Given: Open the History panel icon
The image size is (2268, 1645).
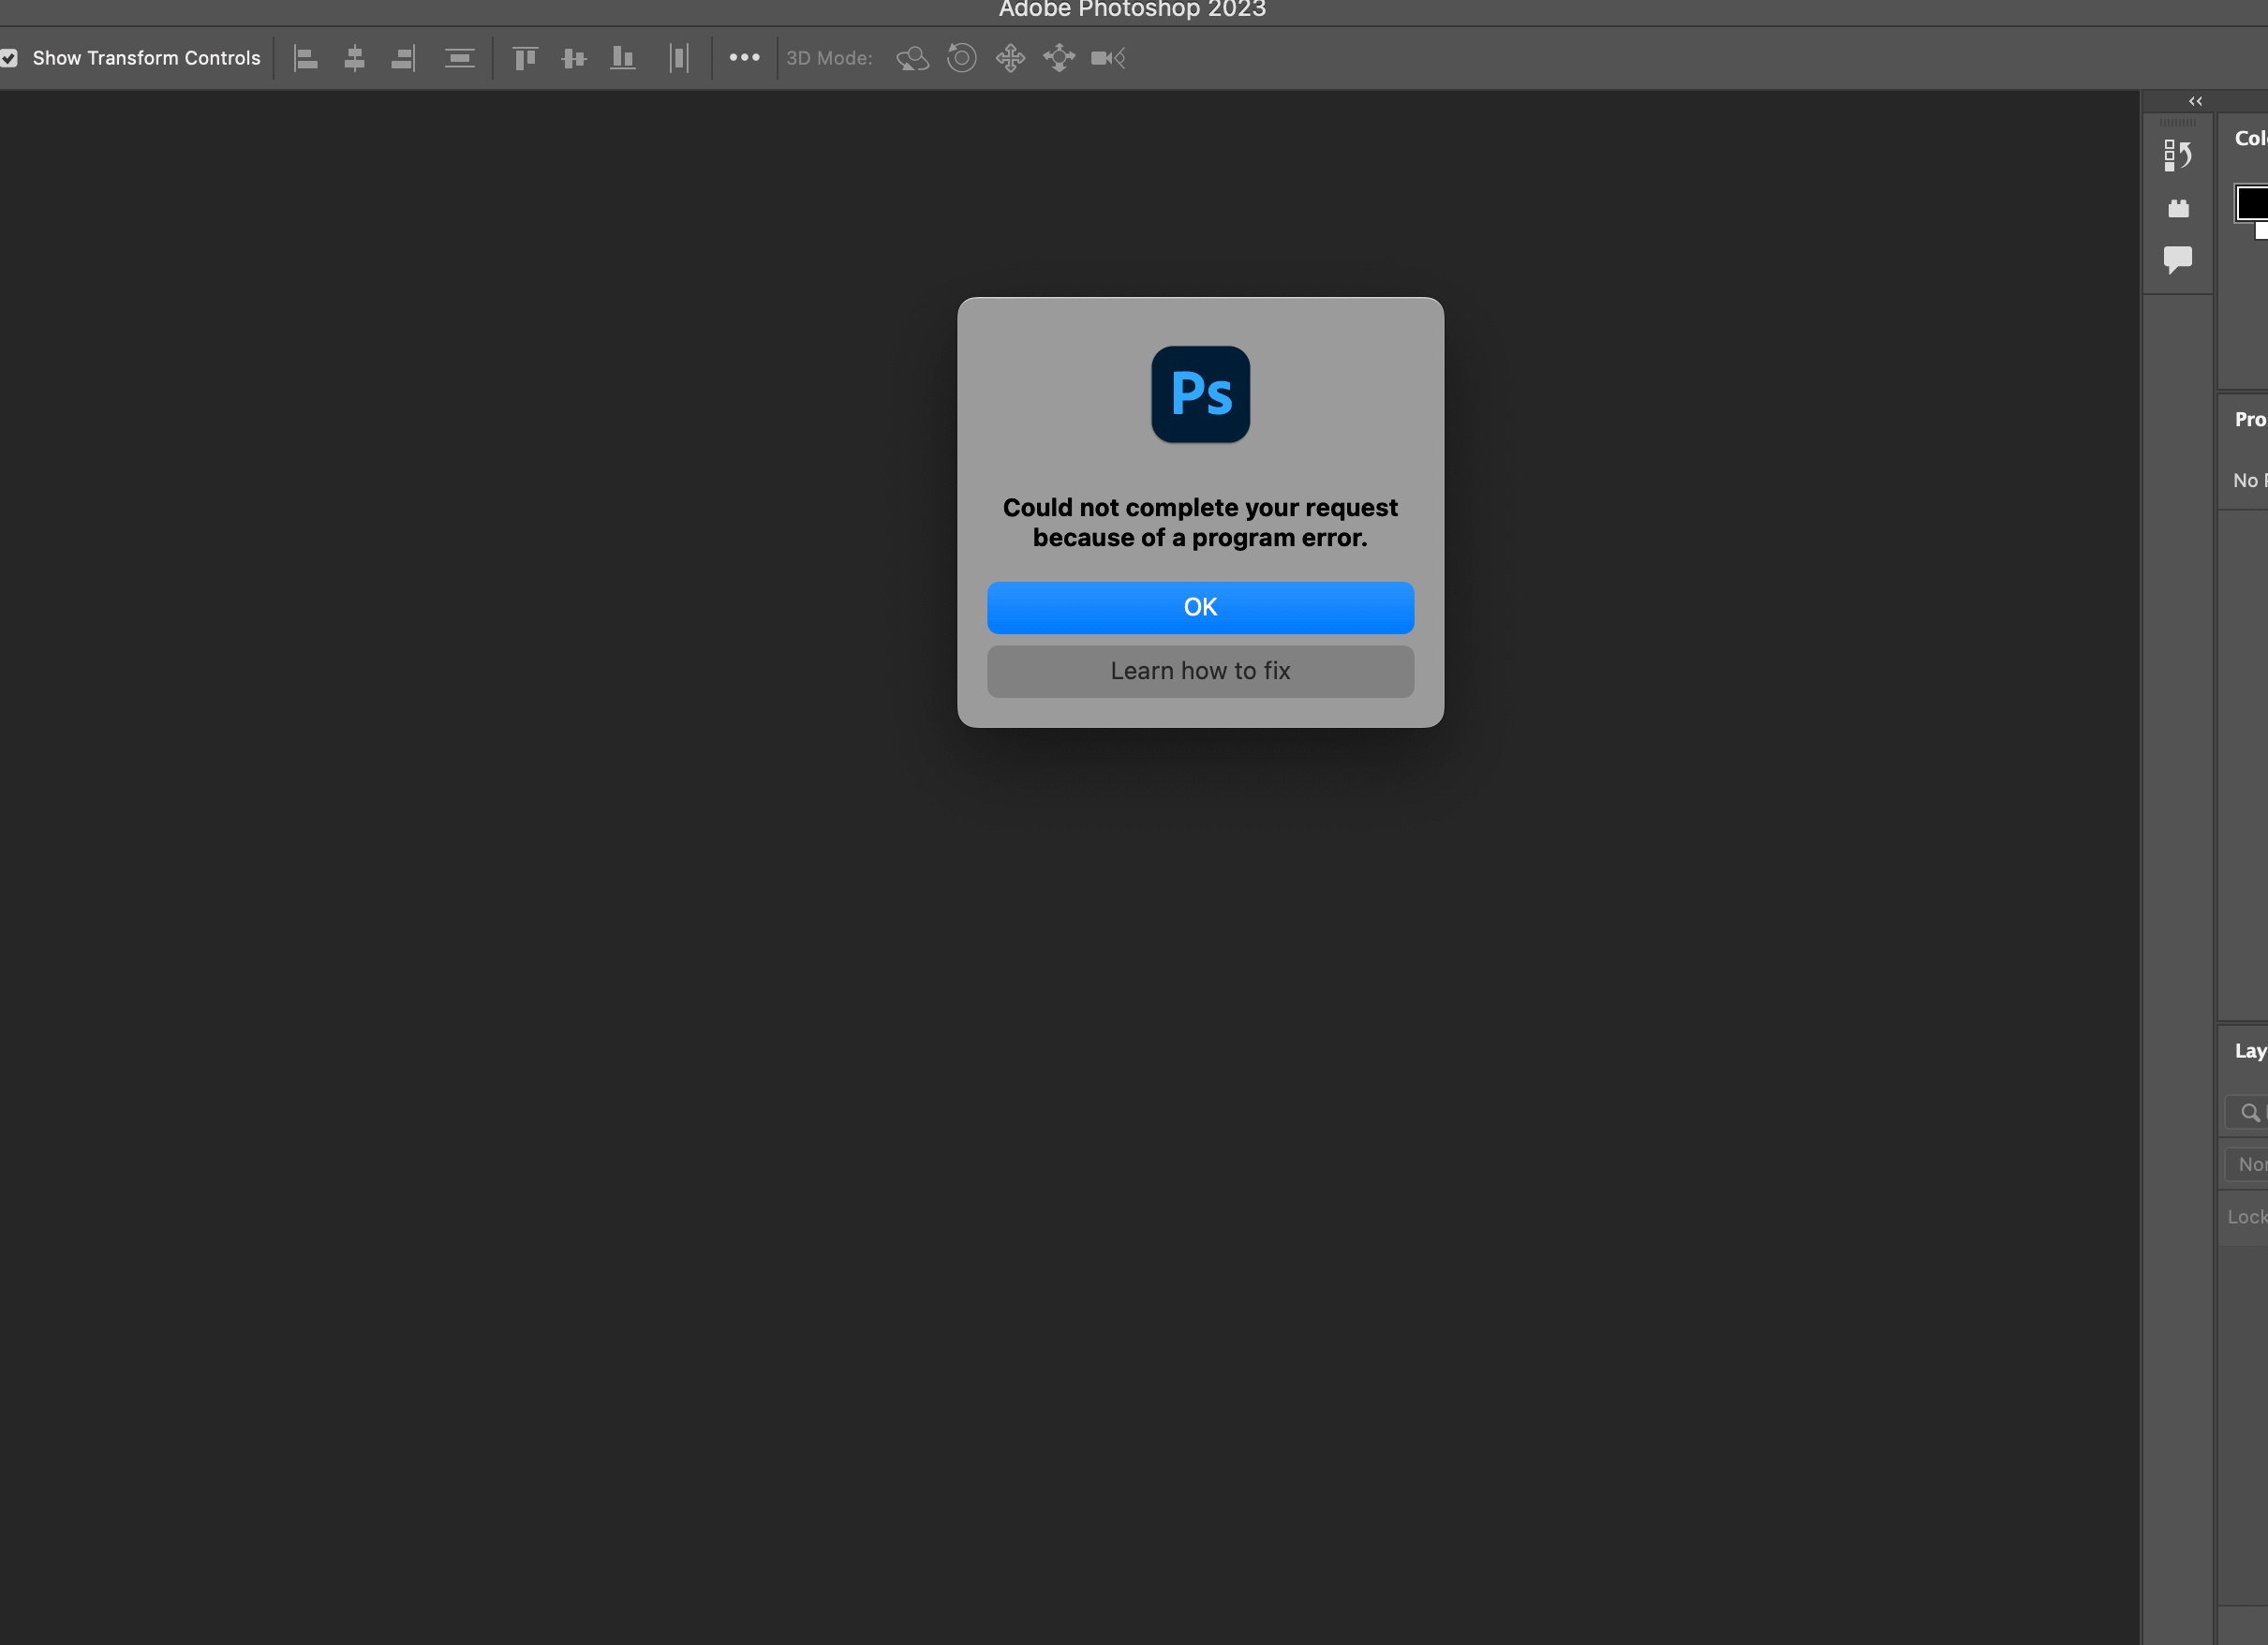Looking at the screenshot, I should click(x=2177, y=155).
